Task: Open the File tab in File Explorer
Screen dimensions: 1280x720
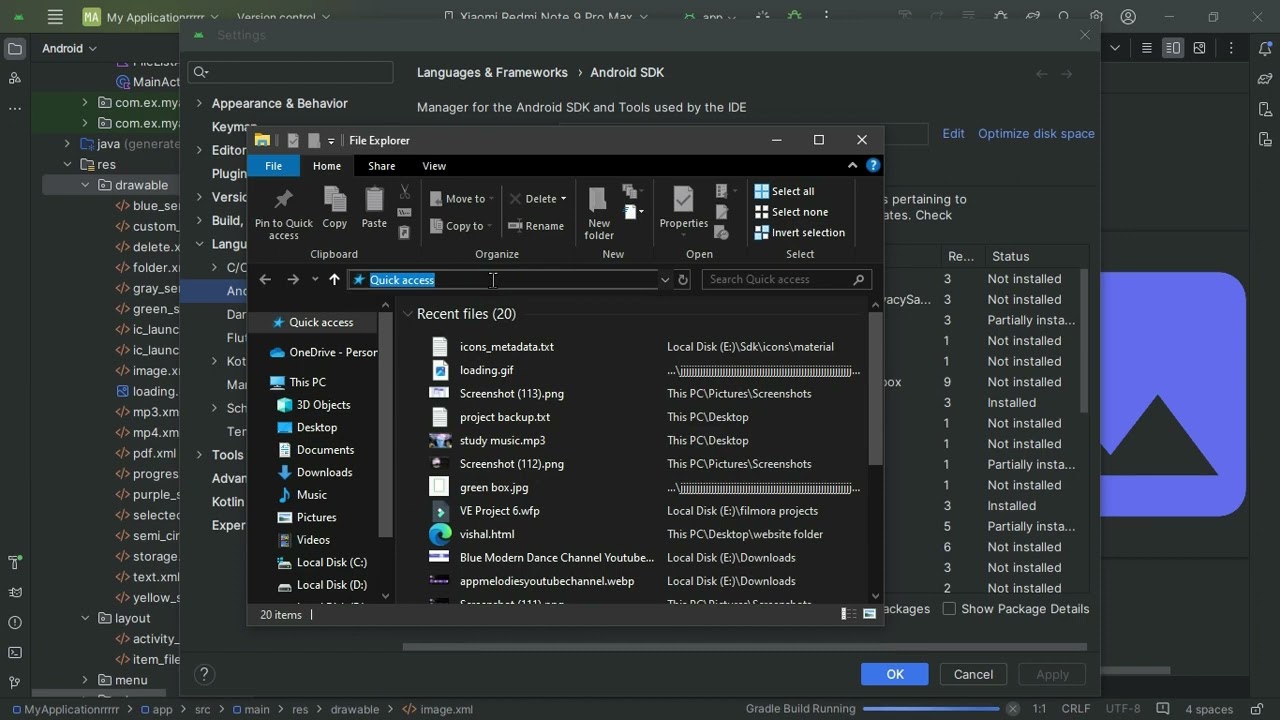Action: pyautogui.click(x=273, y=166)
